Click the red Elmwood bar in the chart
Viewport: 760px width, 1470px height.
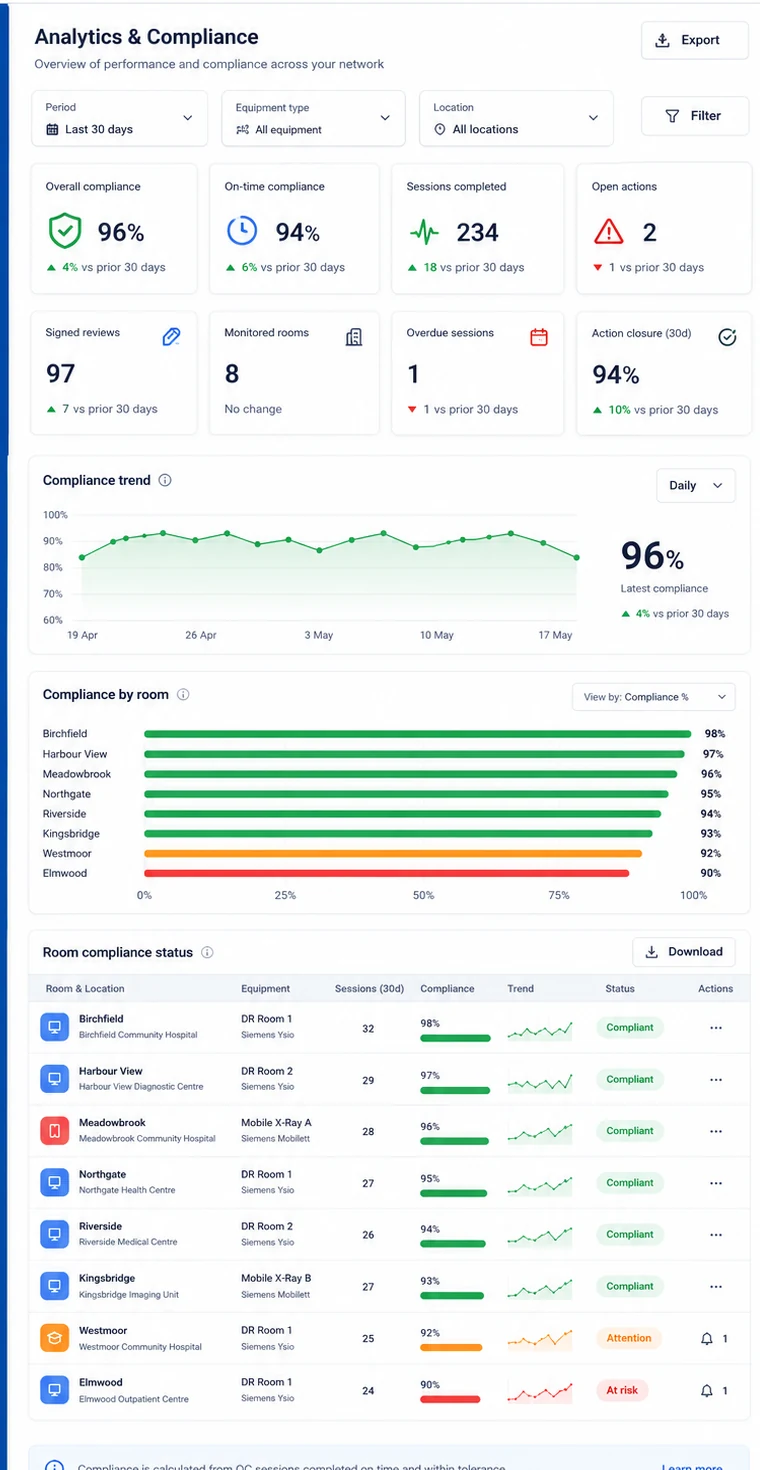coord(387,873)
